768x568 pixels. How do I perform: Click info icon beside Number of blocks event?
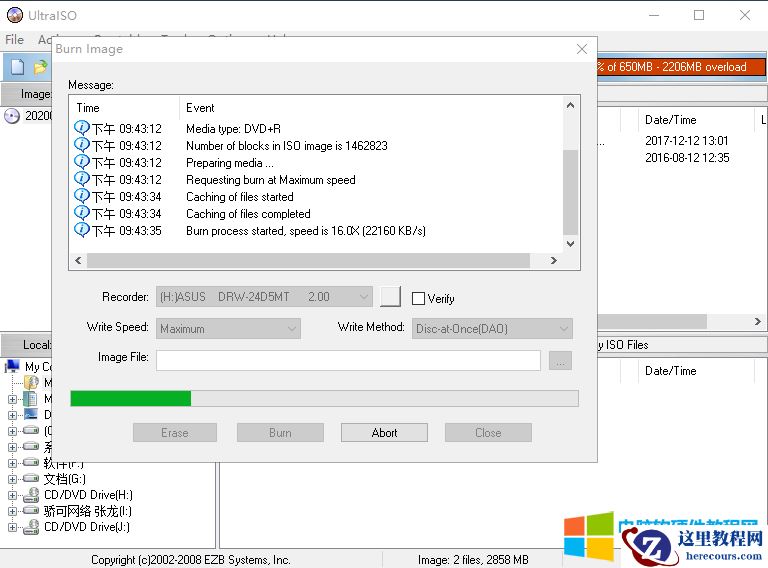(82, 145)
